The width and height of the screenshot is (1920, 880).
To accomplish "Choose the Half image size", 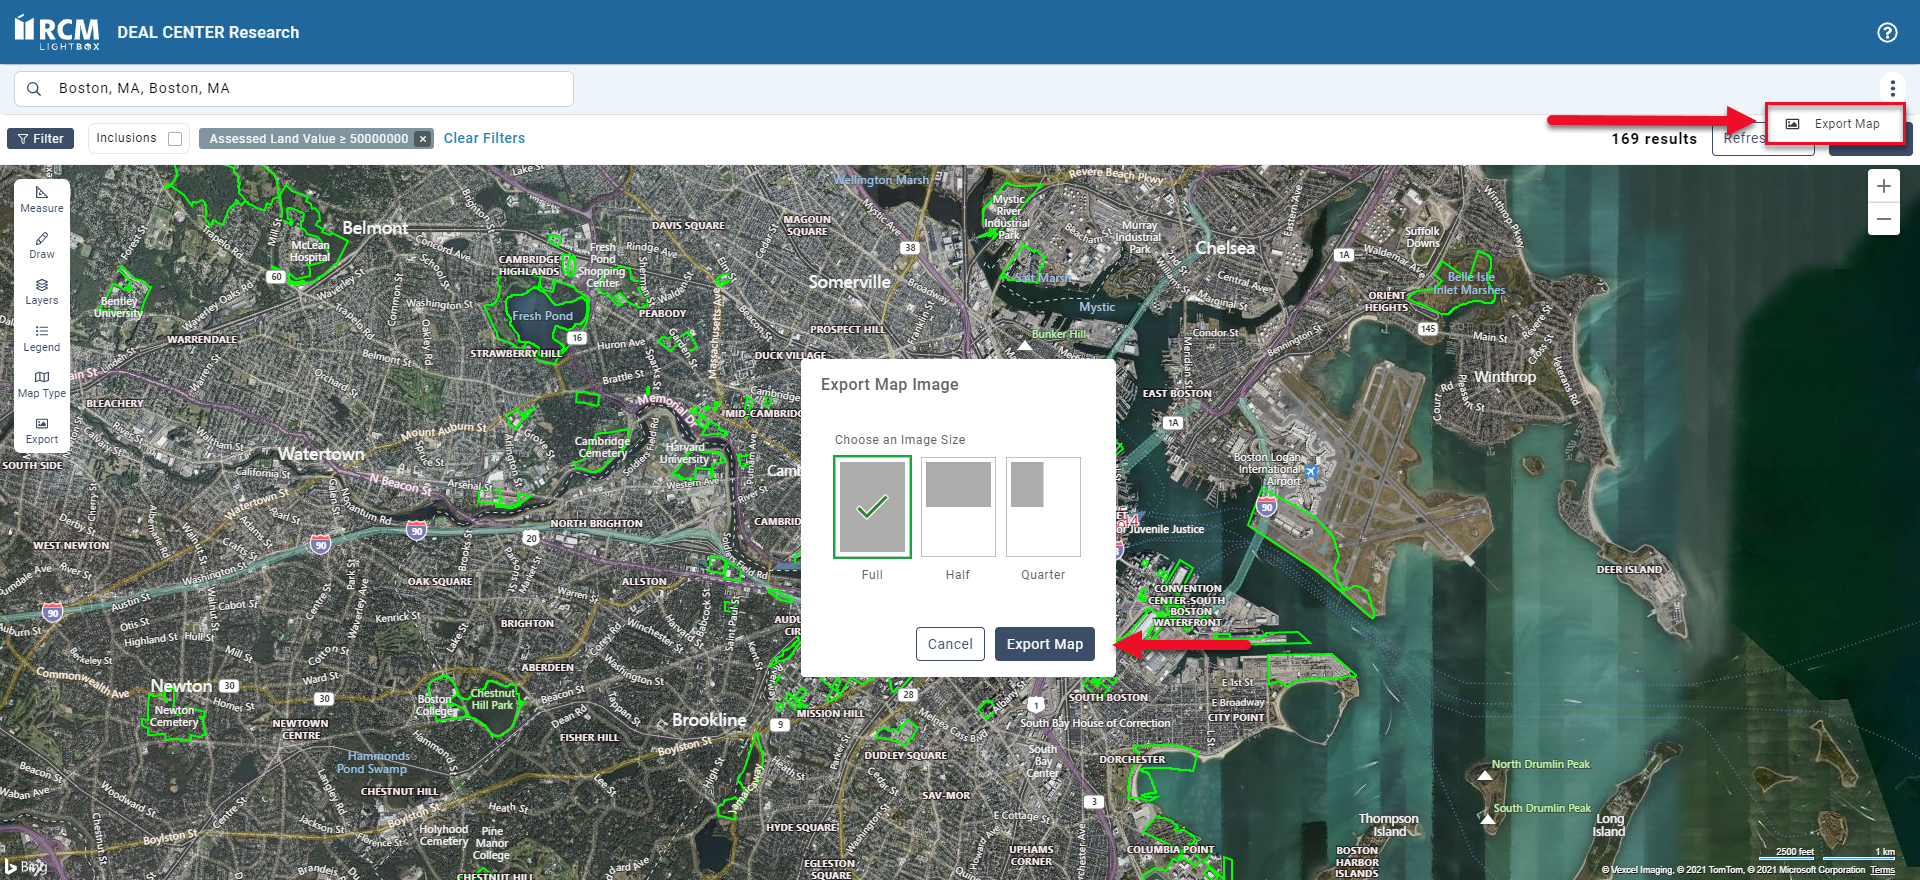I will point(957,507).
